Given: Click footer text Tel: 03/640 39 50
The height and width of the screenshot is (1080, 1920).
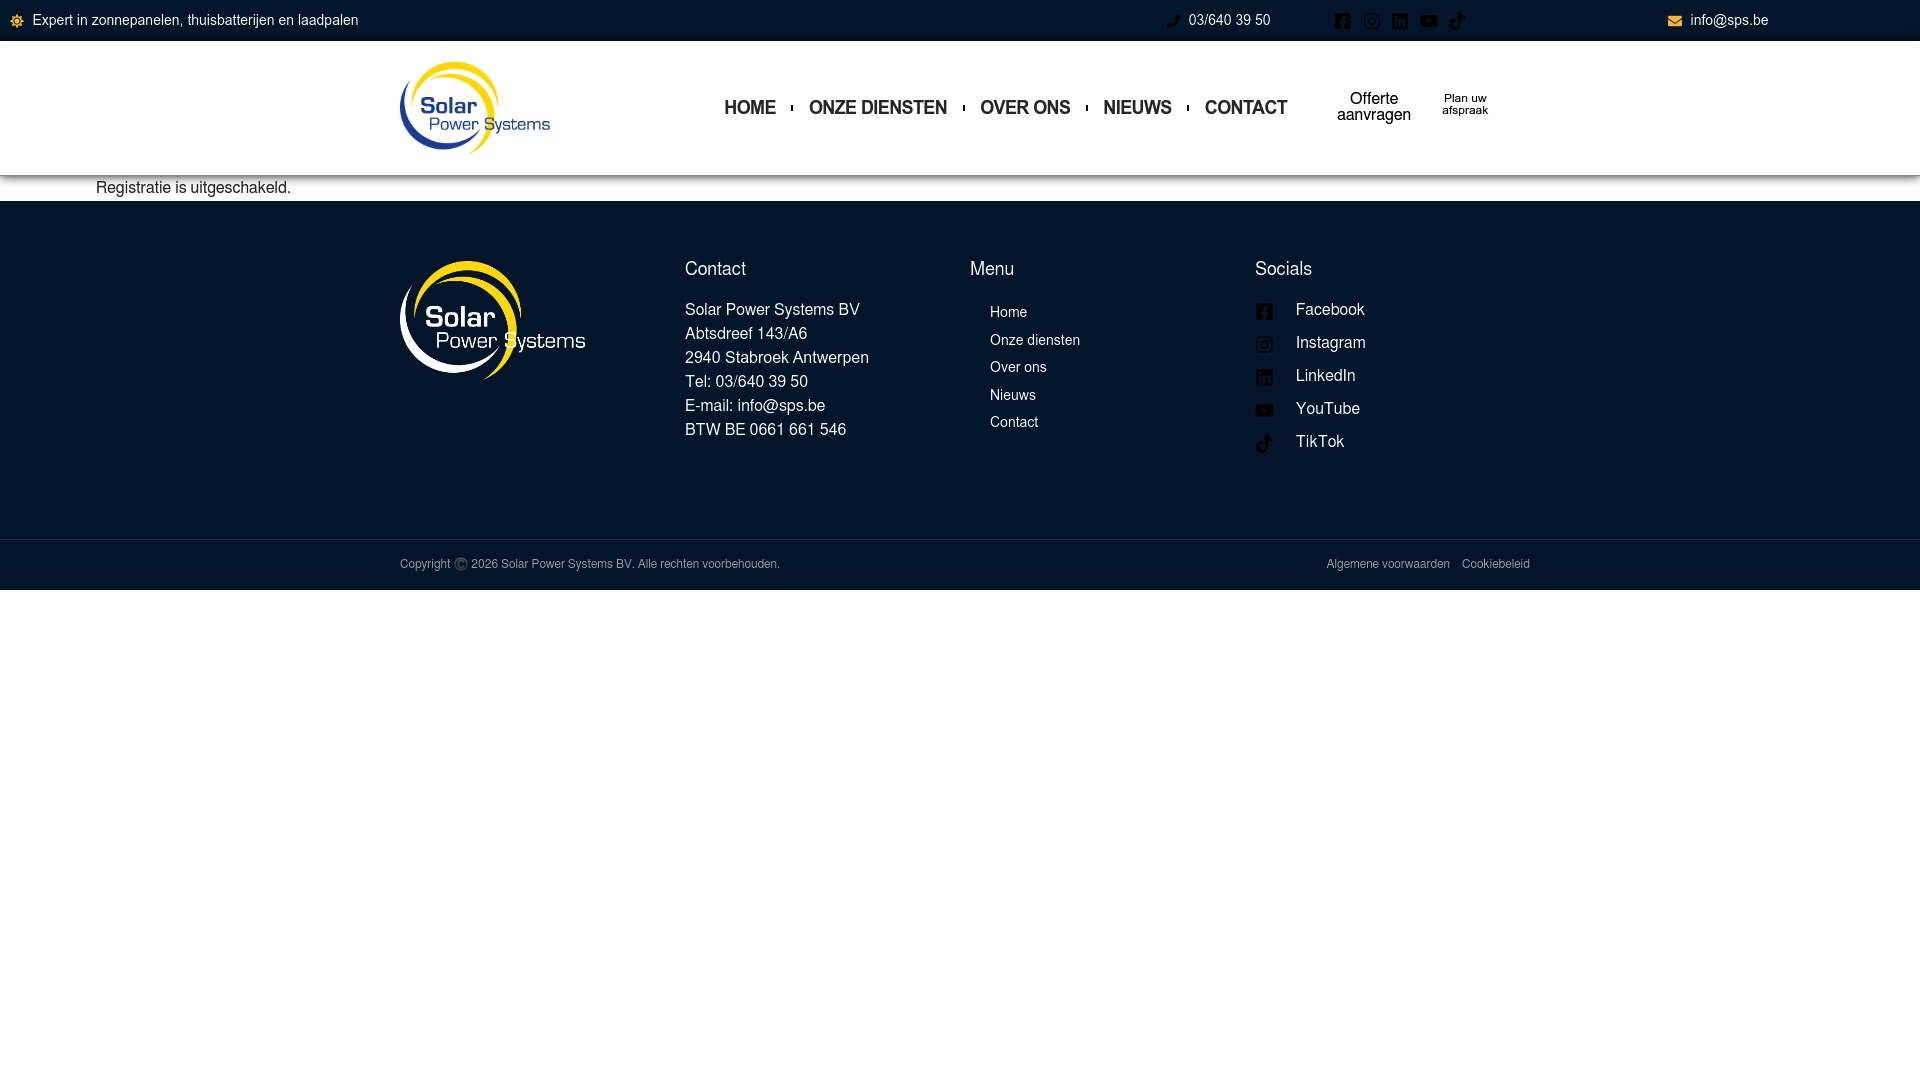Looking at the screenshot, I should pyautogui.click(x=746, y=382).
